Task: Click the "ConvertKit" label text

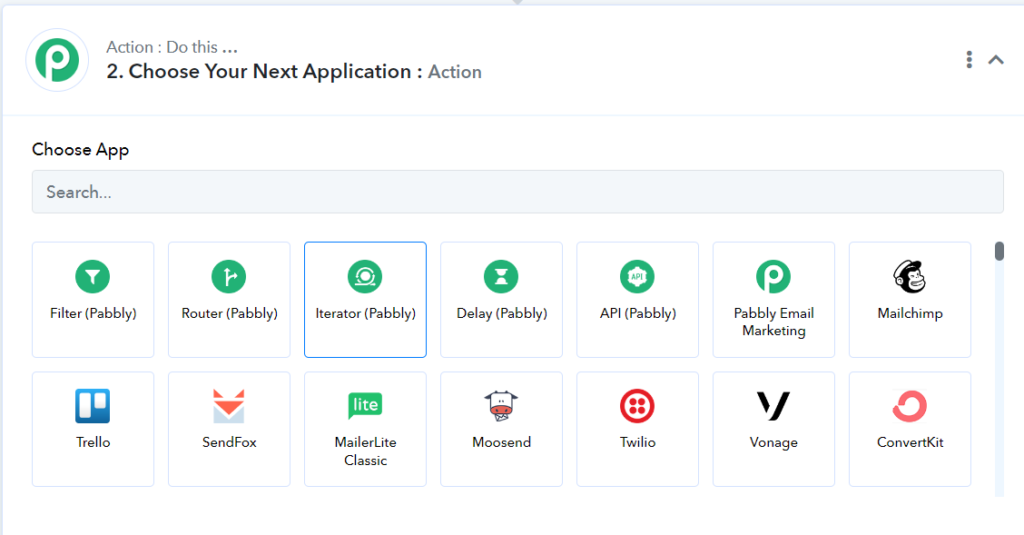Action: point(910,442)
